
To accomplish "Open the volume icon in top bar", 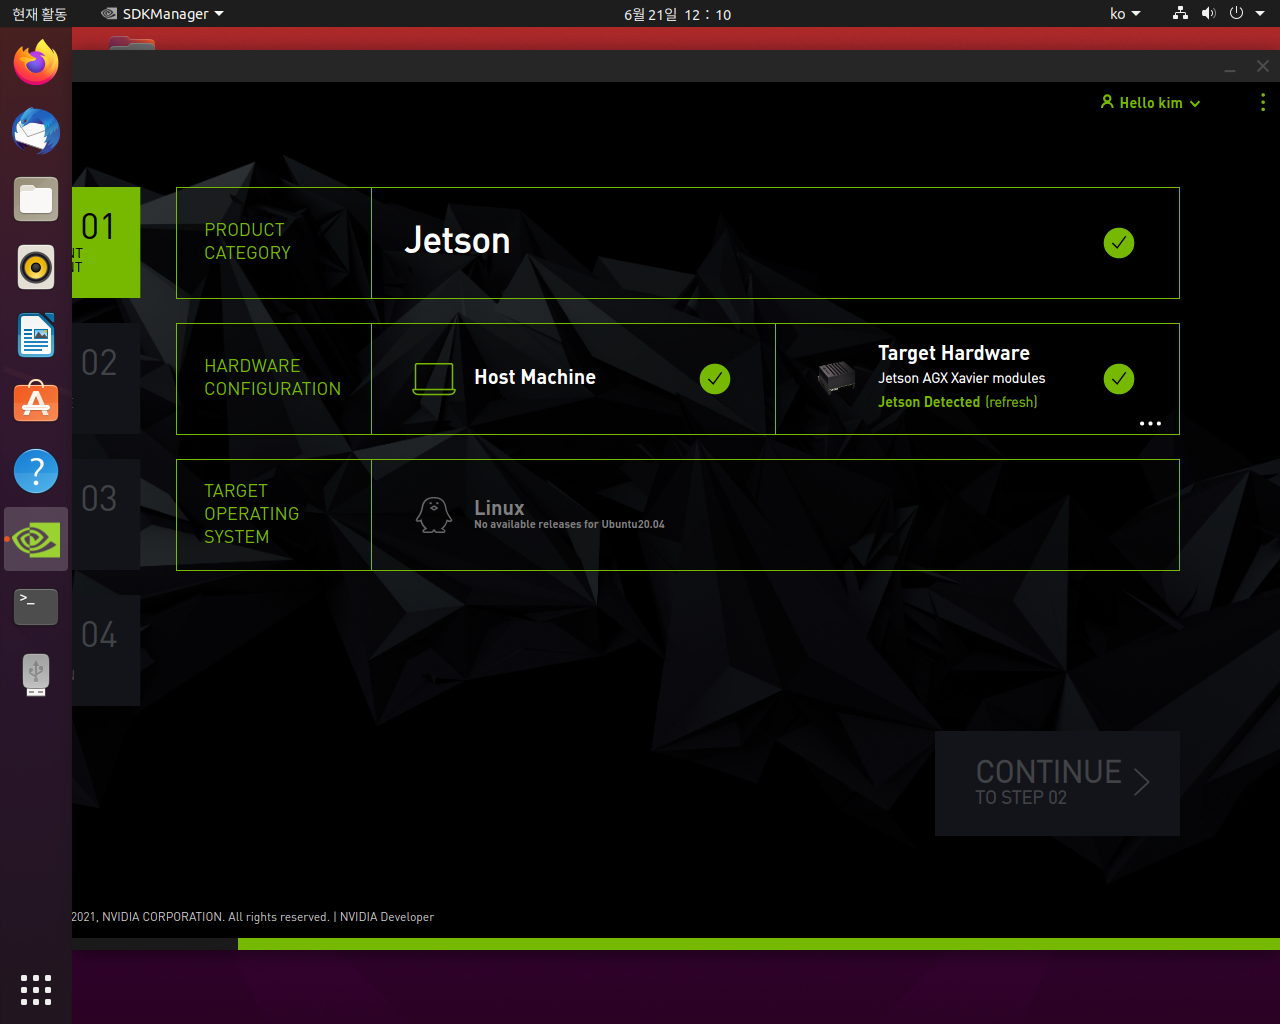I will pos(1209,14).
